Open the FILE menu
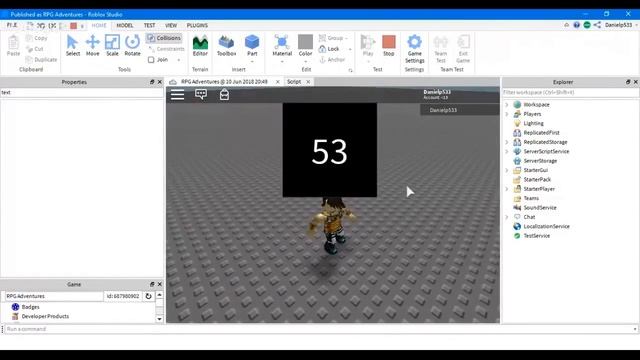The image size is (640, 360). 12,25
